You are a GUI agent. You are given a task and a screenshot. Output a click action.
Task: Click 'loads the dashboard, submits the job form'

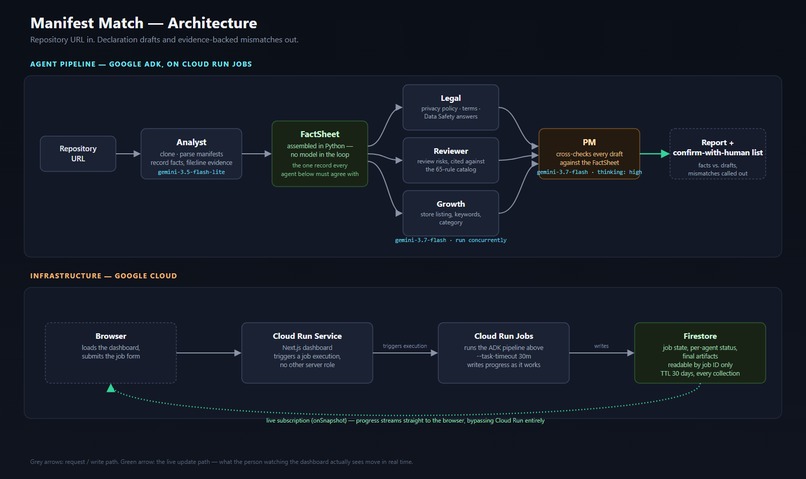pyautogui.click(x=111, y=352)
